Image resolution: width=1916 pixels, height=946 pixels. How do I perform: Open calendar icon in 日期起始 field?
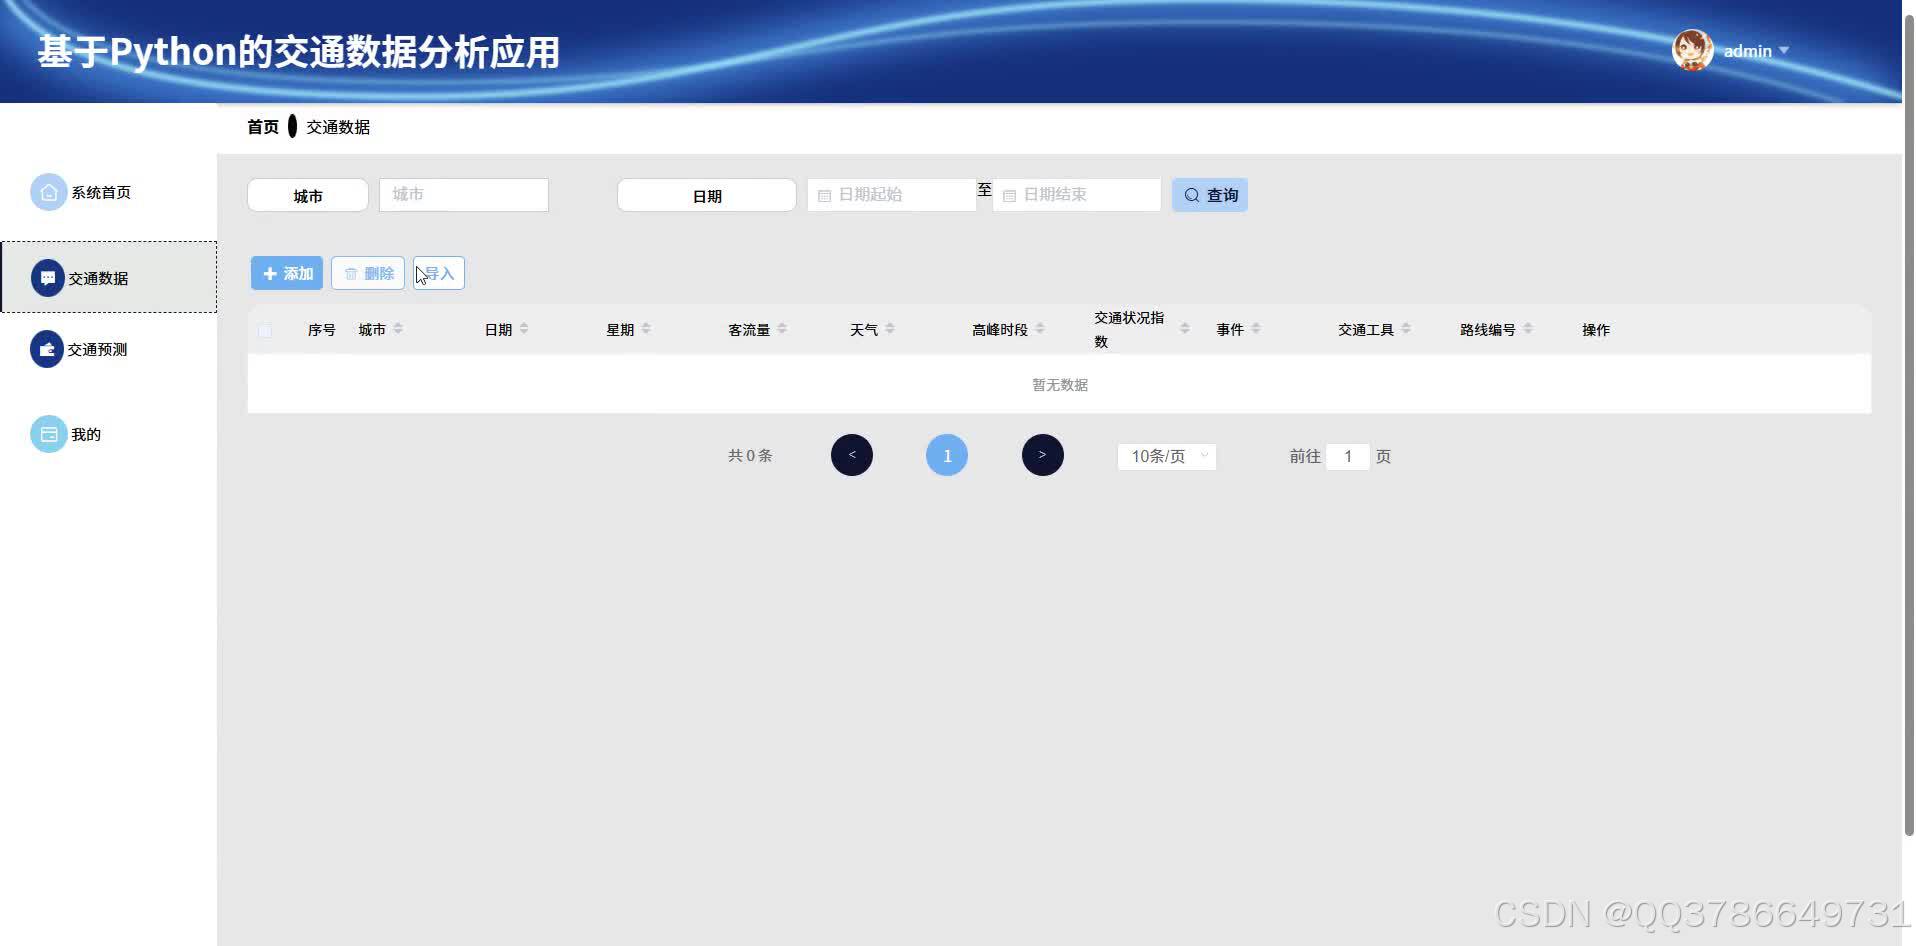coord(824,195)
